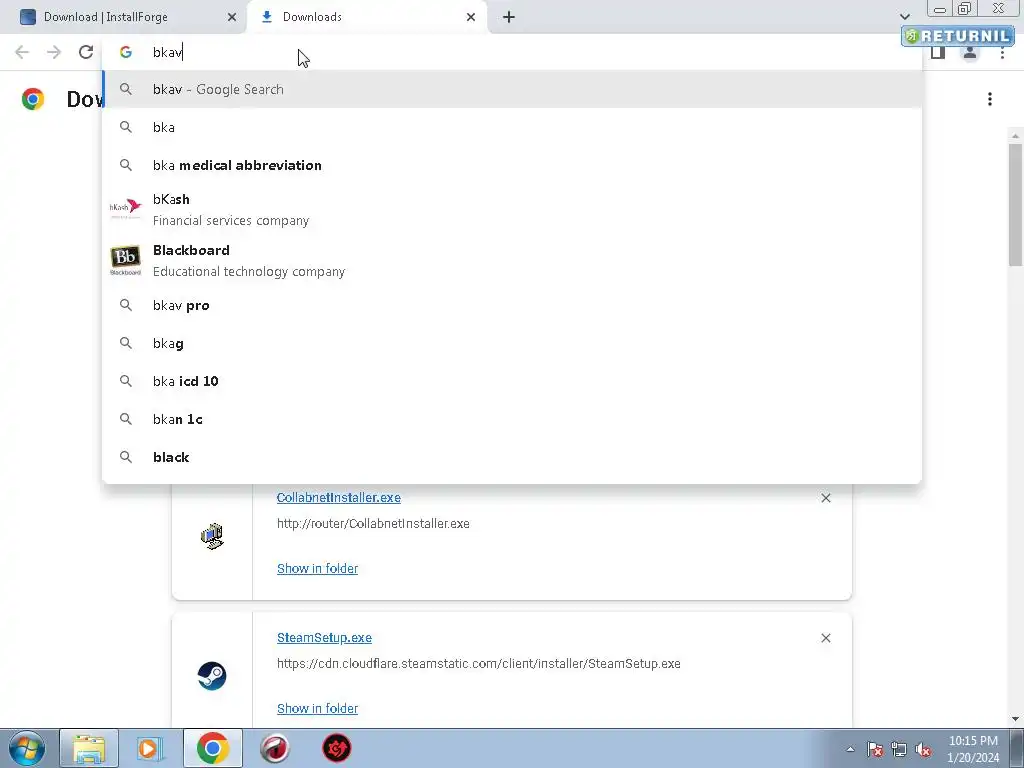Go forward to next page
Viewport: 1024px width, 768px height.
click(54, 52)
